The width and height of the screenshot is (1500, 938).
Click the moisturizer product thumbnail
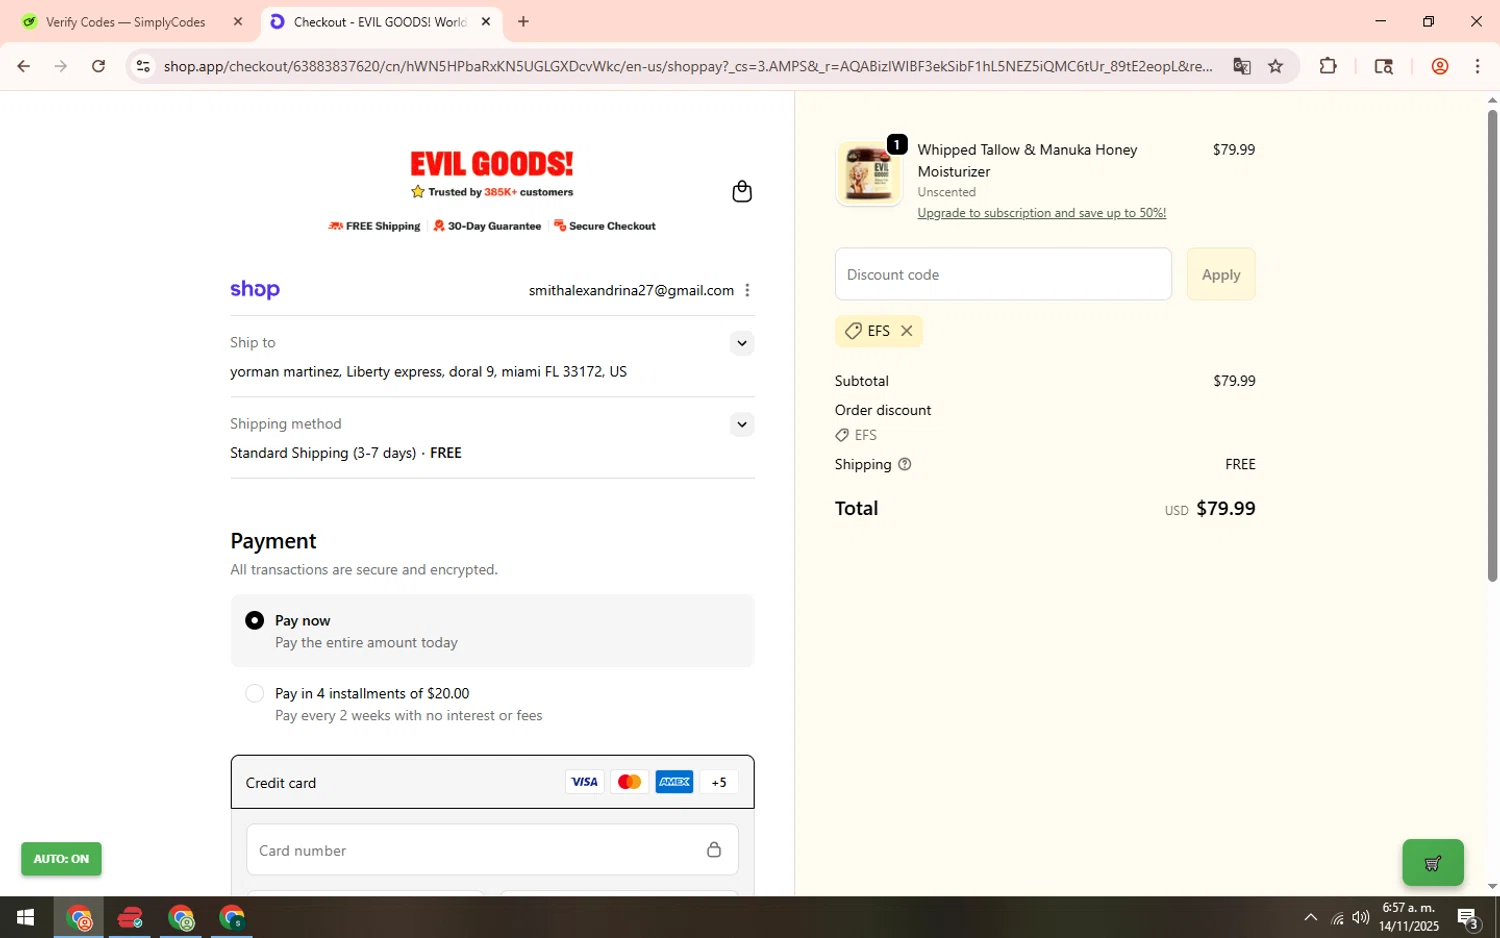click(x=868, y=172)
